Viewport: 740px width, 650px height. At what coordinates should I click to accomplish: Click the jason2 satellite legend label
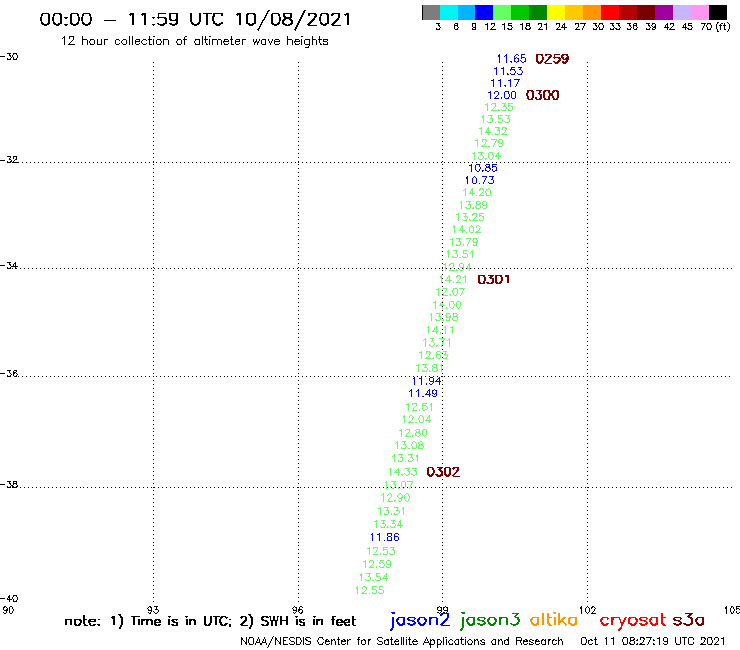pos(420,620)
